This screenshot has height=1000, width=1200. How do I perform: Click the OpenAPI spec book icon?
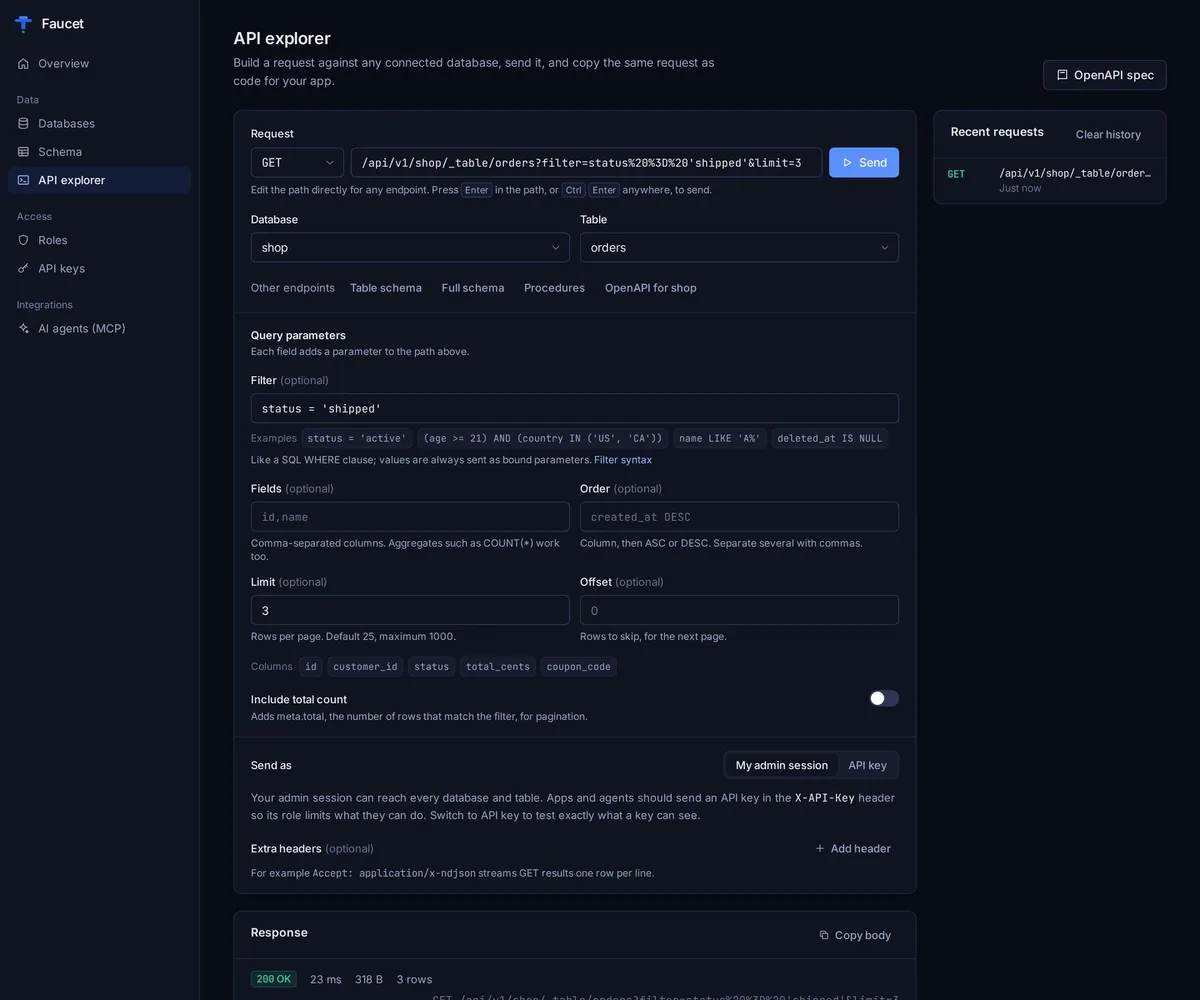click(x=1062, y=75)
